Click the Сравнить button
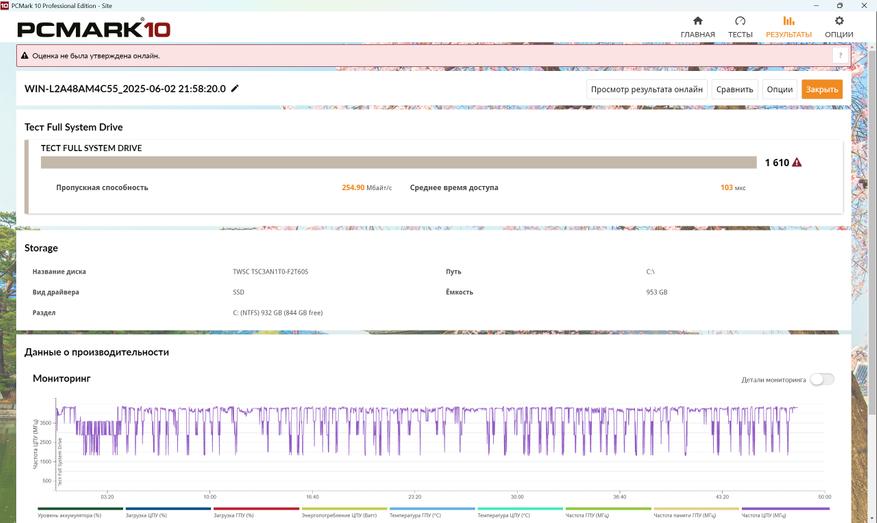The image size is (877, 523). [734, 89]
